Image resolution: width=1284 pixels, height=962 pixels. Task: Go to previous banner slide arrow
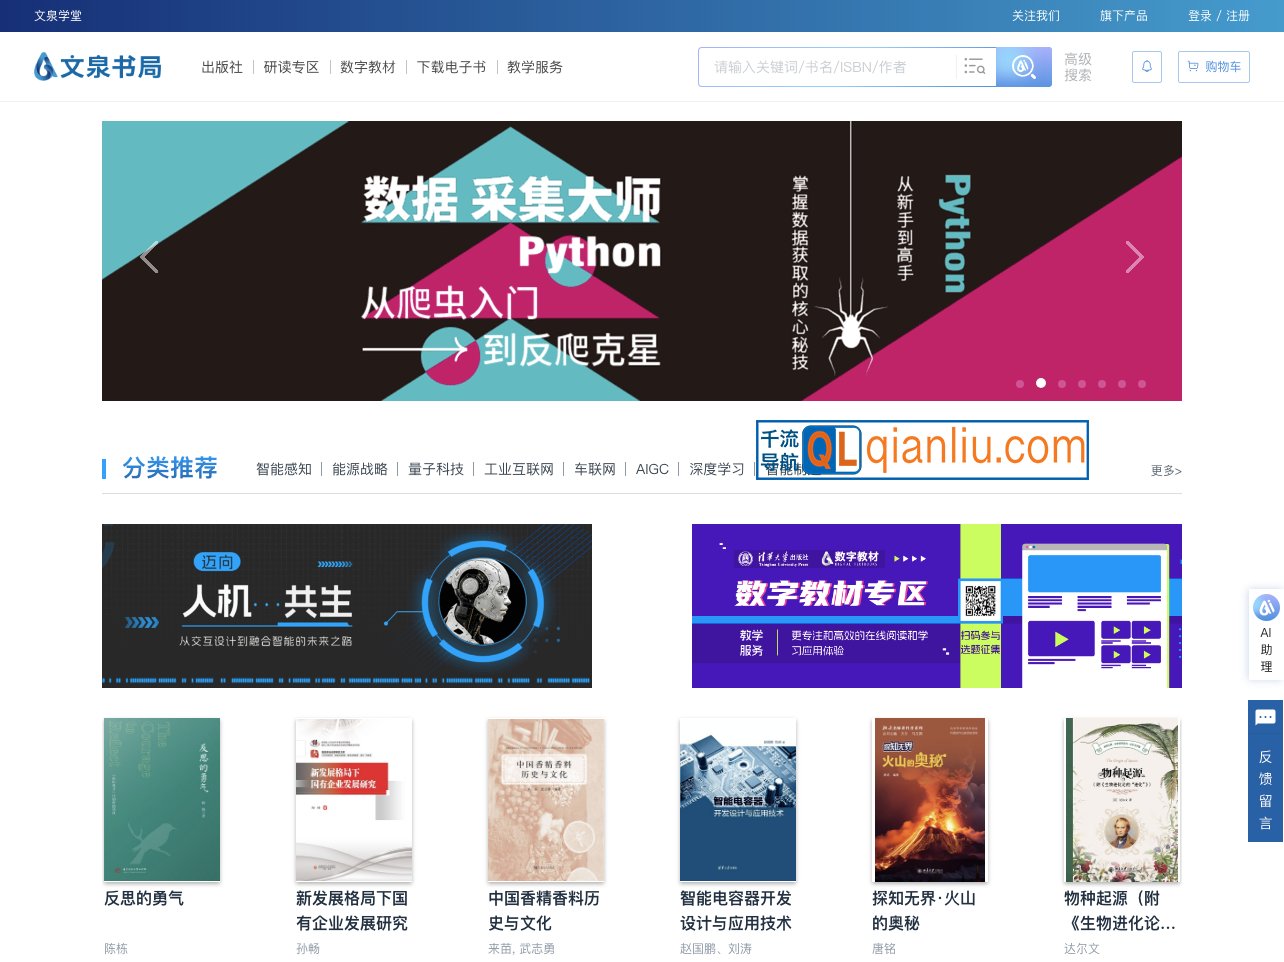tap(150, 258)
